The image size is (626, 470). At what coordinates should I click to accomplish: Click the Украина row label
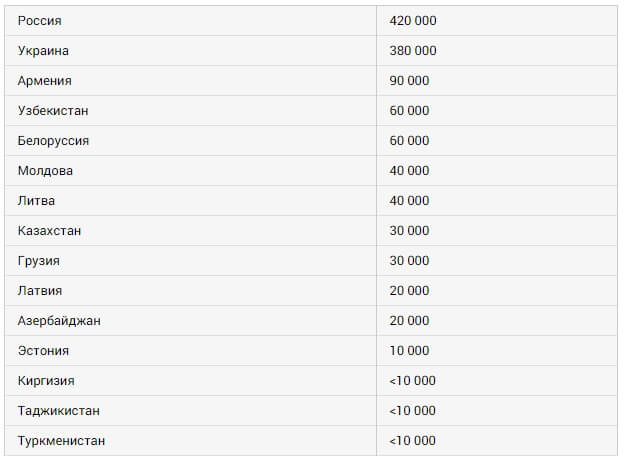click(43, 51)
